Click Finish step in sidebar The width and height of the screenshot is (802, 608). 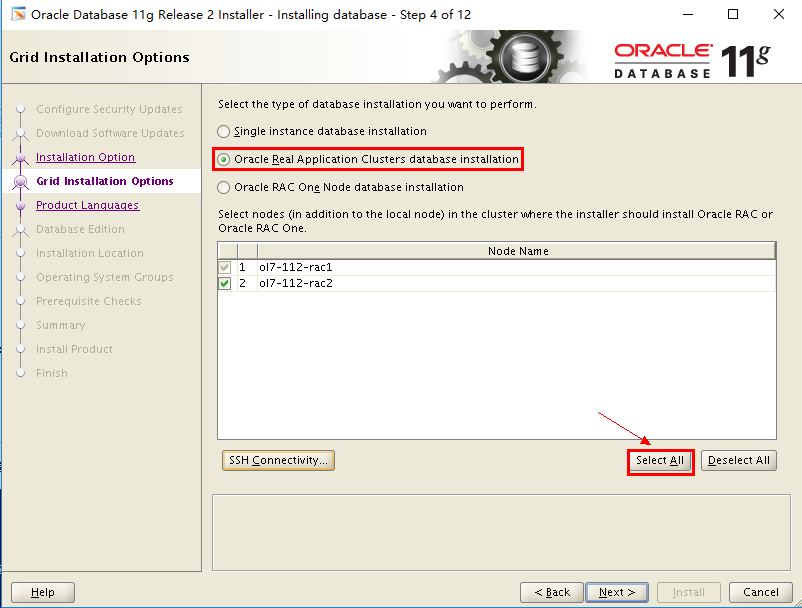pos(52,373)
